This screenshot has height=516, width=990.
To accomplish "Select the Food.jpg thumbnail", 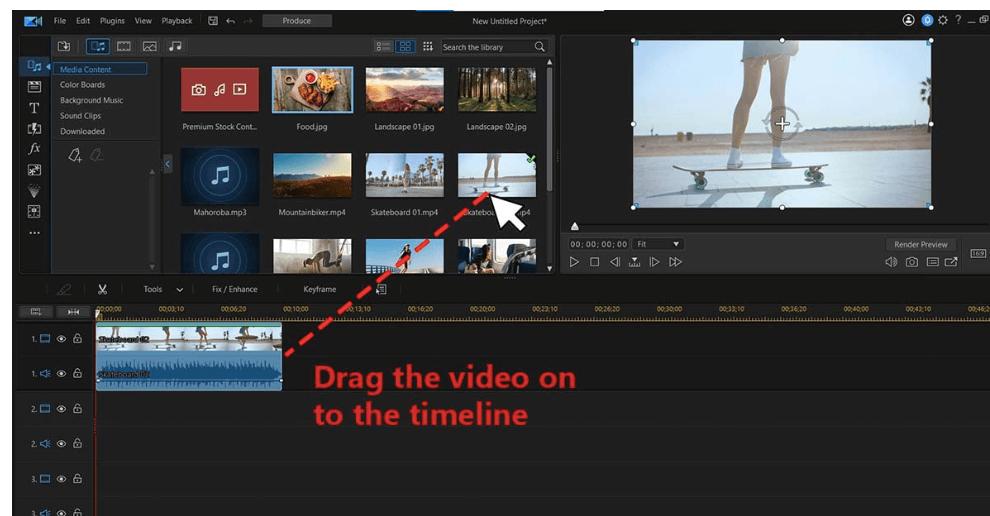I will pyautogui.click(x=312, y=90).
